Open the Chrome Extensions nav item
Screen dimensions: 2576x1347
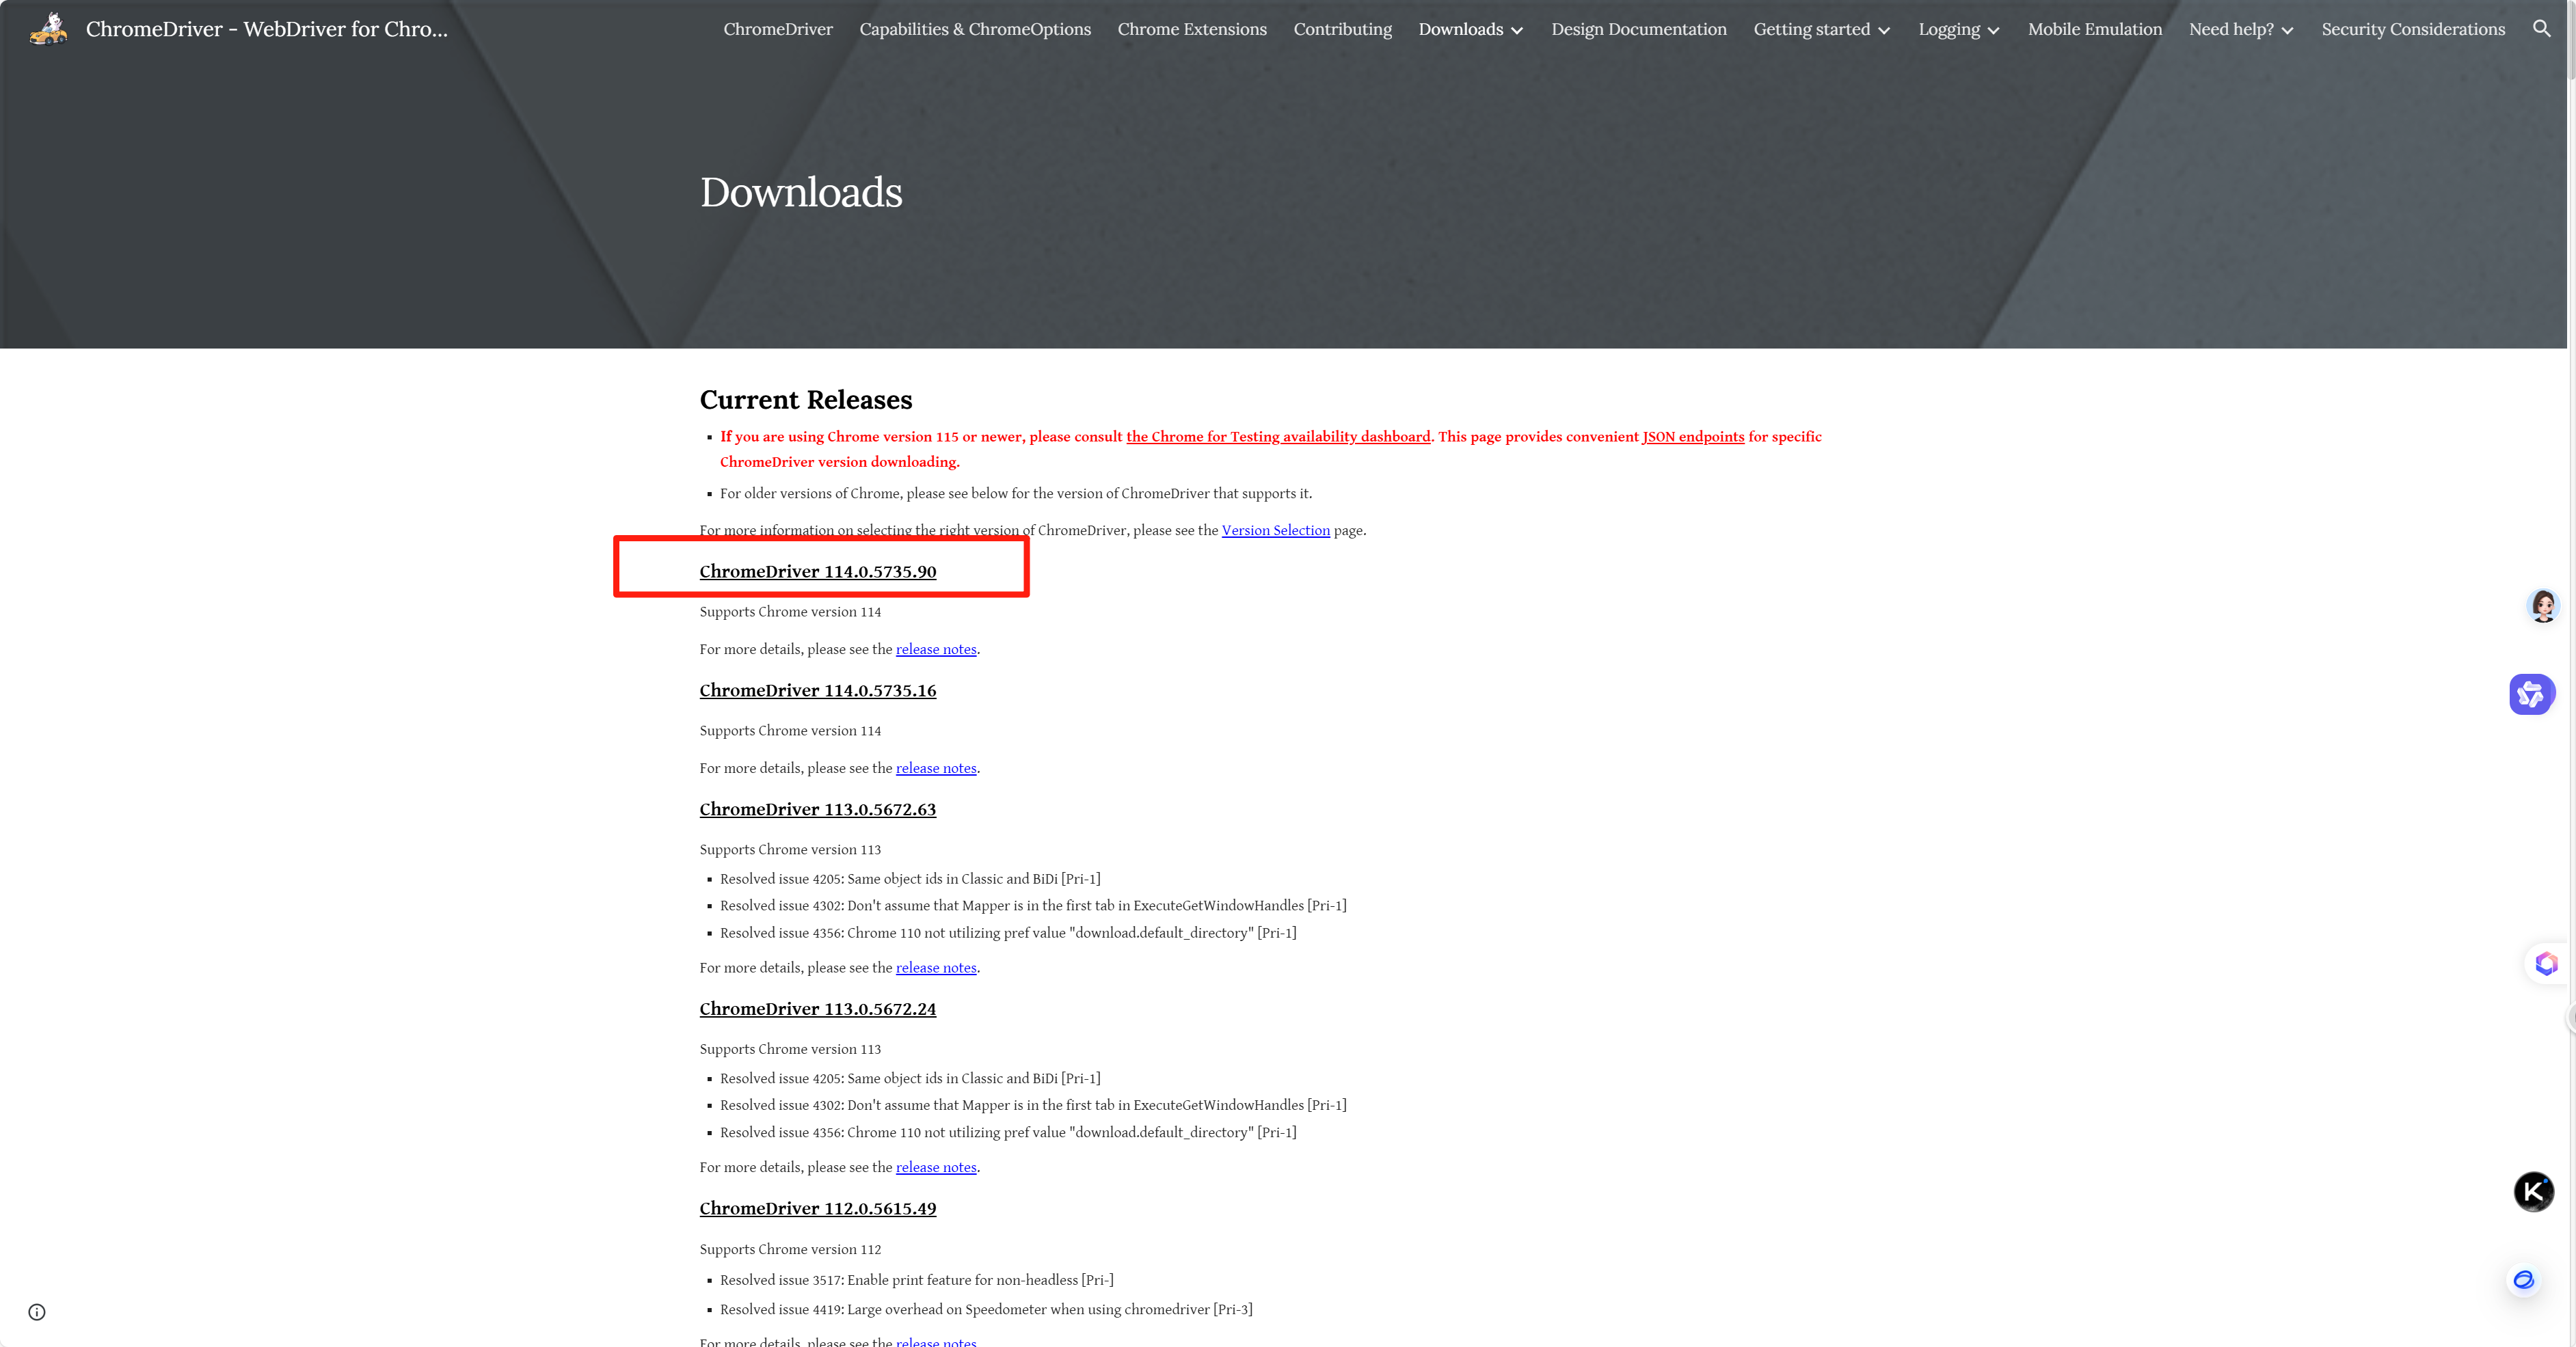tap(1192, 29)
